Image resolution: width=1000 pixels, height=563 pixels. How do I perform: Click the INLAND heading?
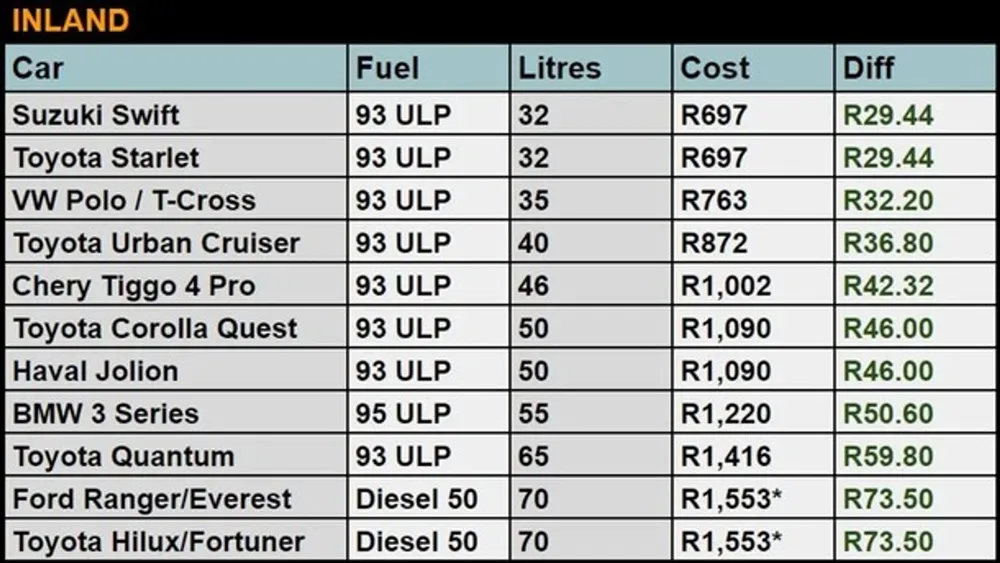click(70, 20)
